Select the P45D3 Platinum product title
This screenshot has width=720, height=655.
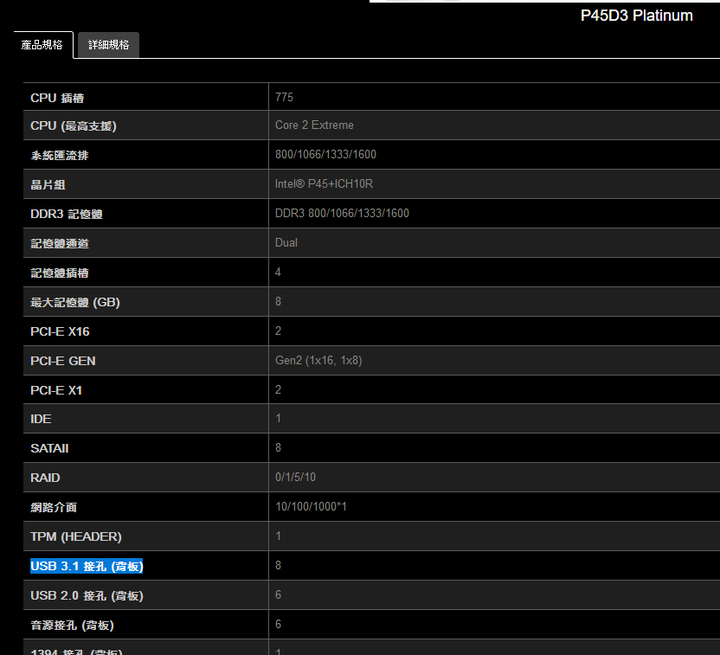point(636,16)
